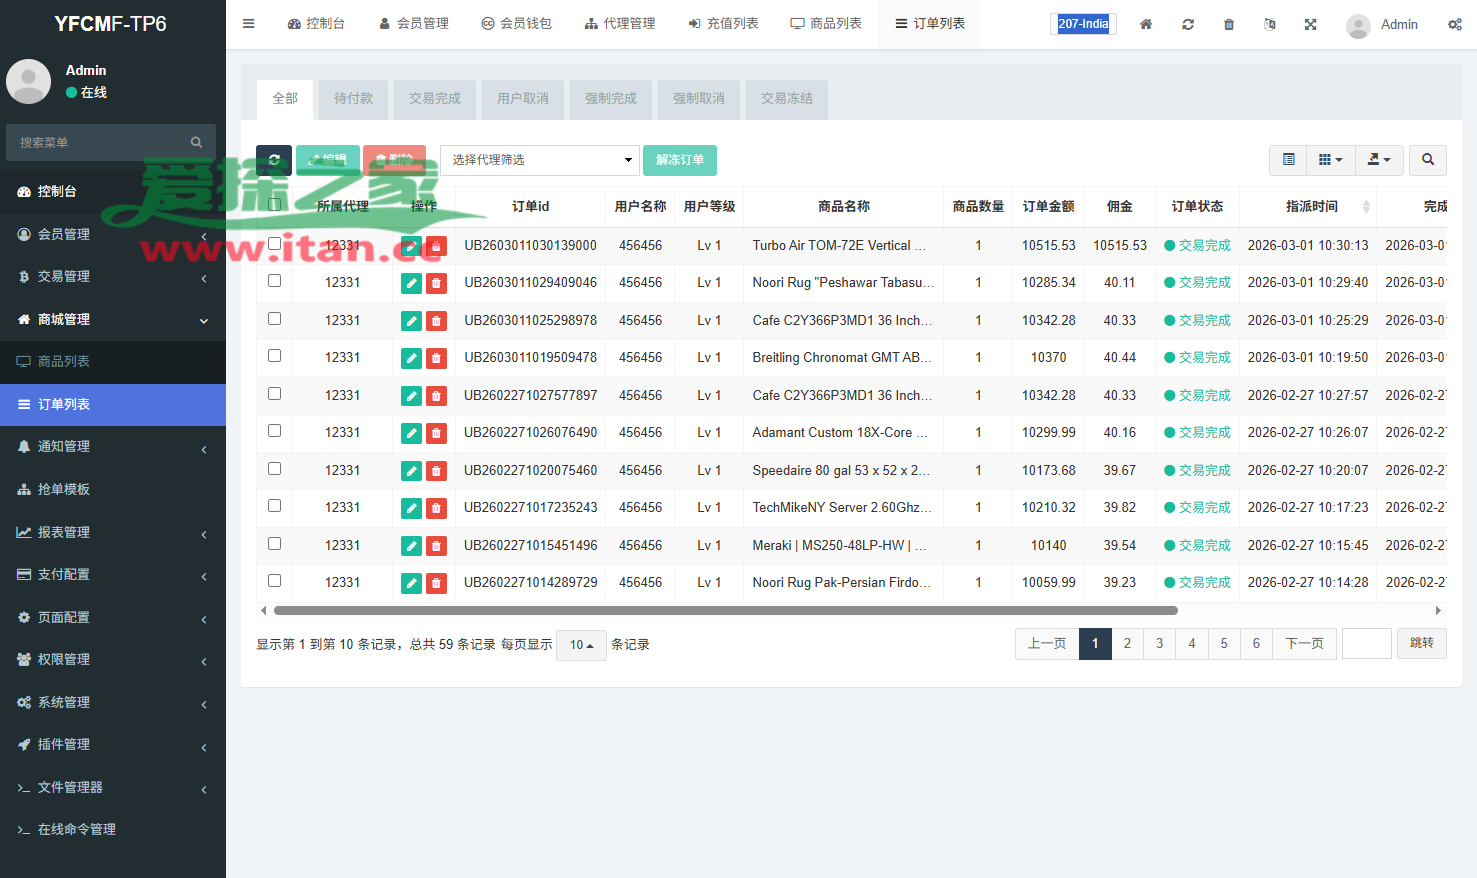This screenshot has width=1477, height=878.
Task: Toggle the hamburger menu to collapse sidebar
Action: click(249, 24)
